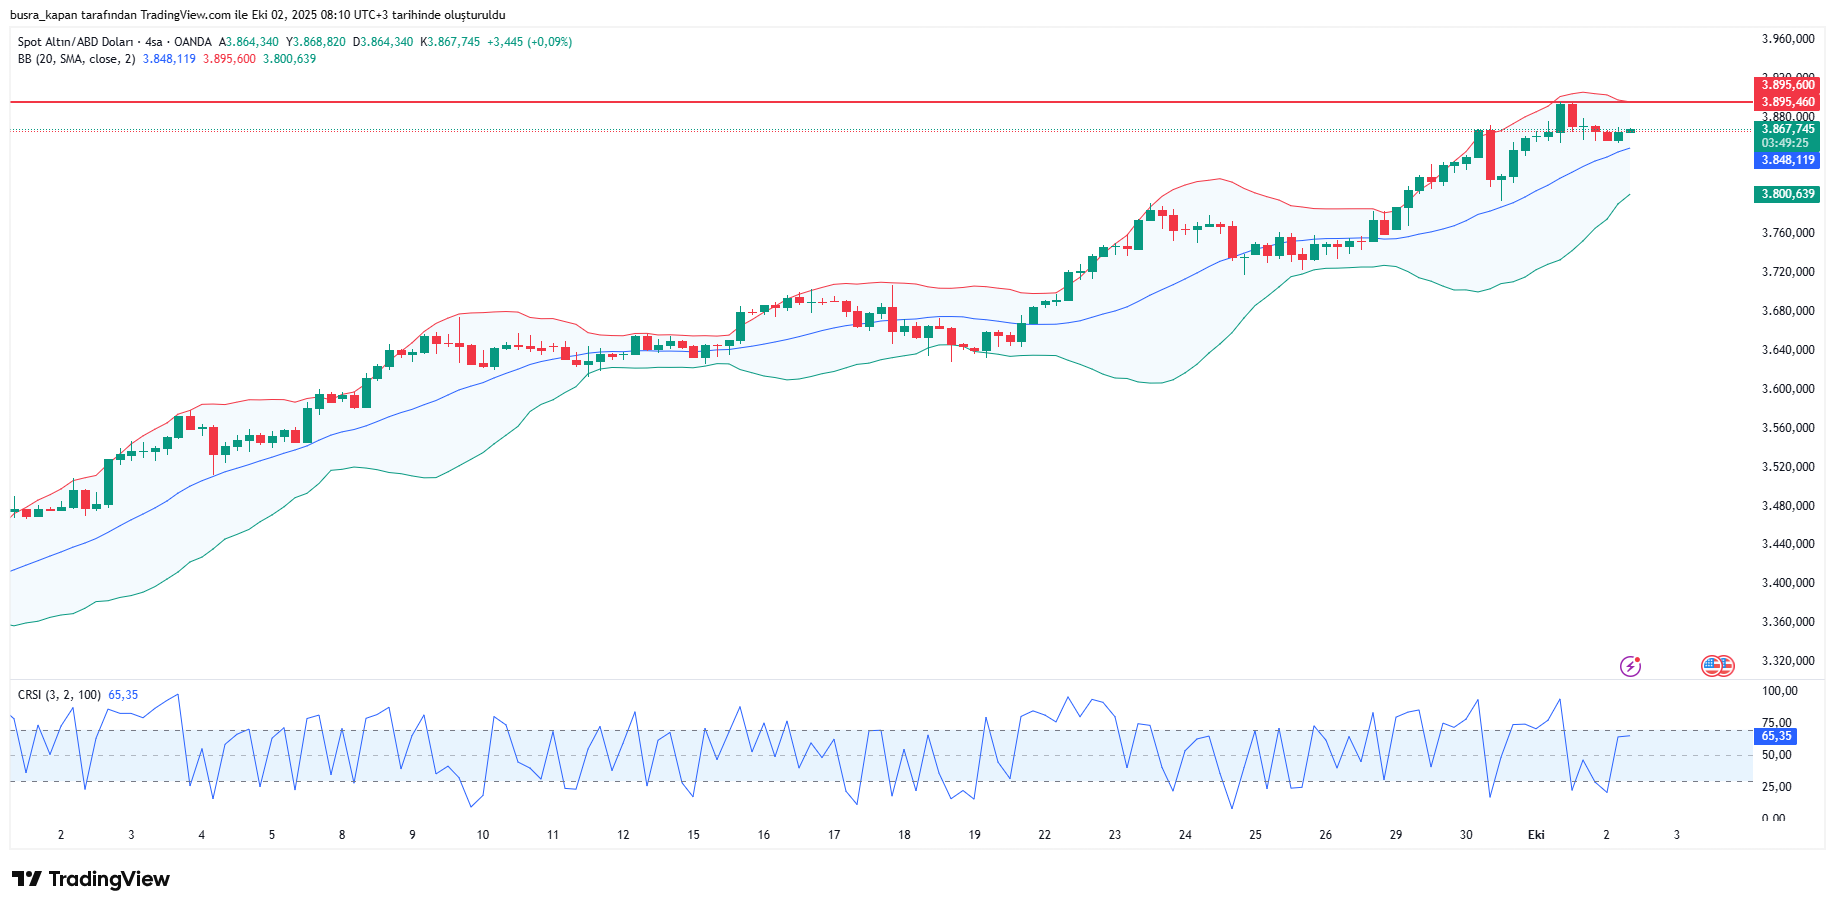Click the TradingView logo at bottom left
Viewport: 1835px width, 909px height.
point(91,879)
